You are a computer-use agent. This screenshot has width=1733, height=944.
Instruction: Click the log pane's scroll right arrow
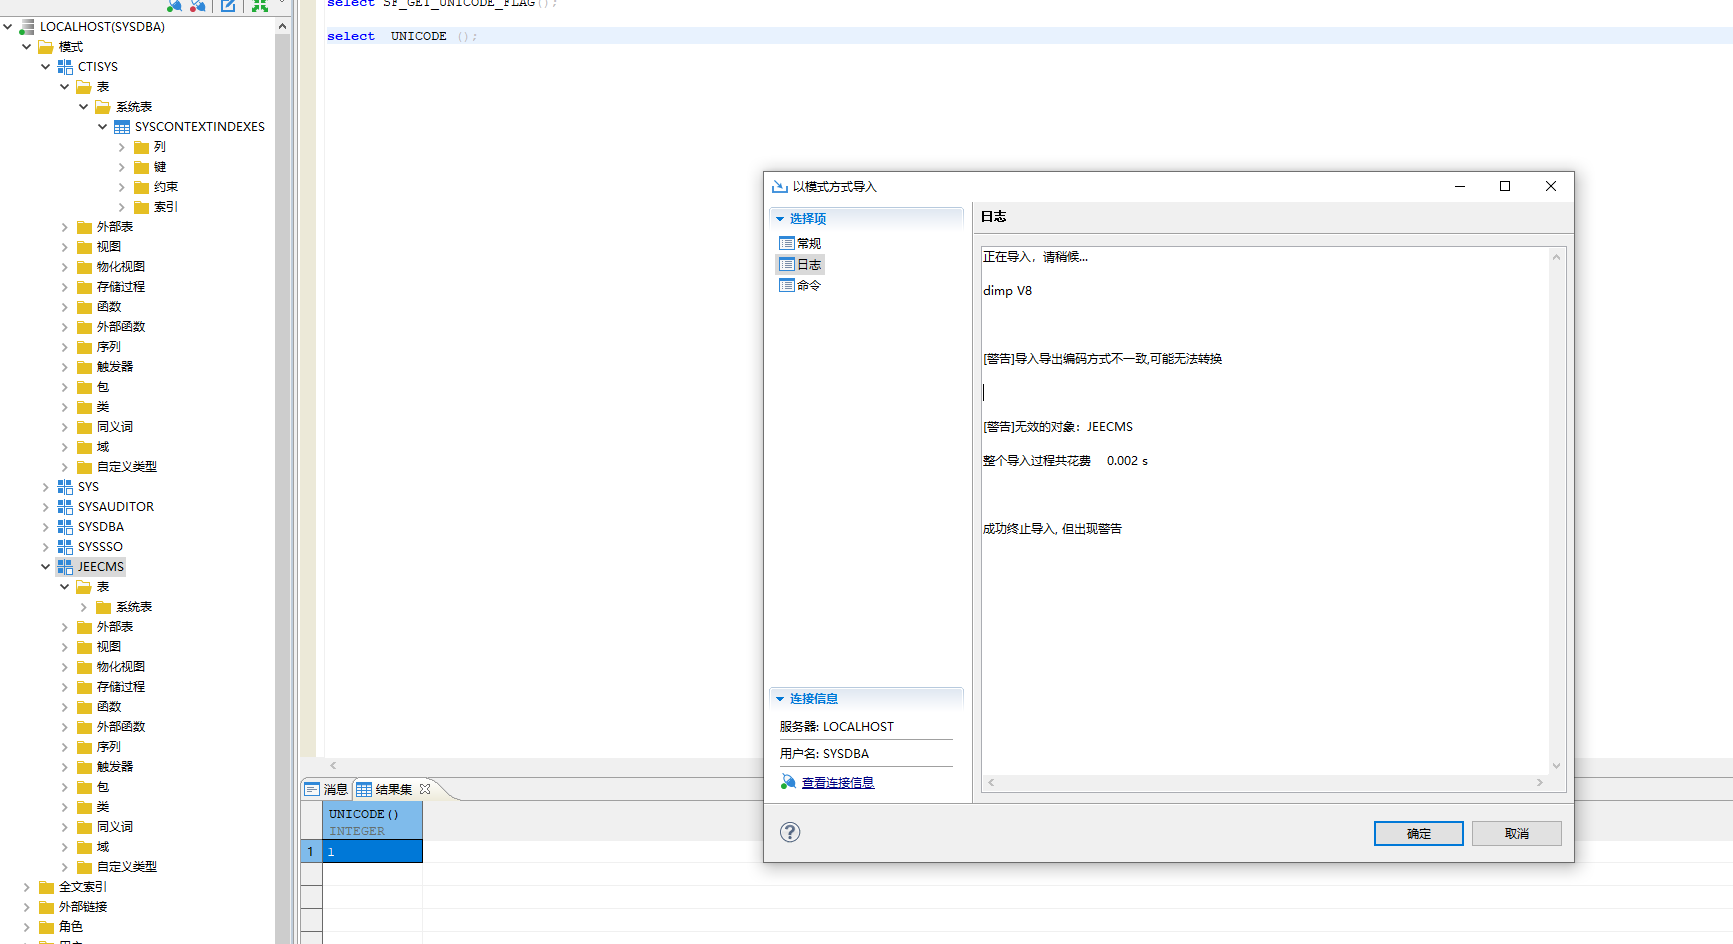1540,783
